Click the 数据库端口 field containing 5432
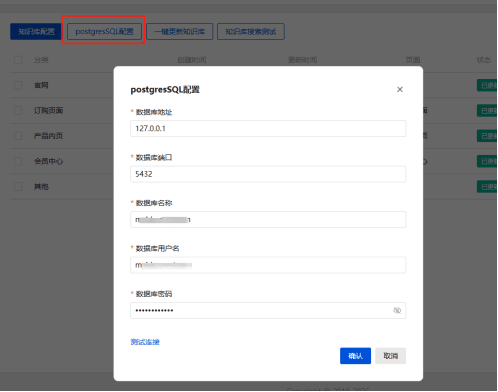The image size is (498, 392). [268, 174]
